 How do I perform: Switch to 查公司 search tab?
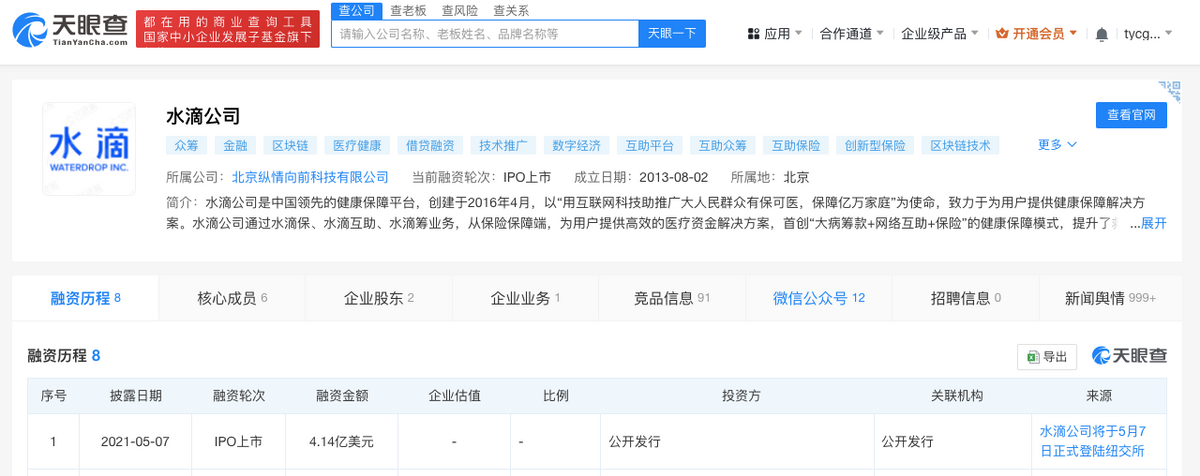click(356, 11)
